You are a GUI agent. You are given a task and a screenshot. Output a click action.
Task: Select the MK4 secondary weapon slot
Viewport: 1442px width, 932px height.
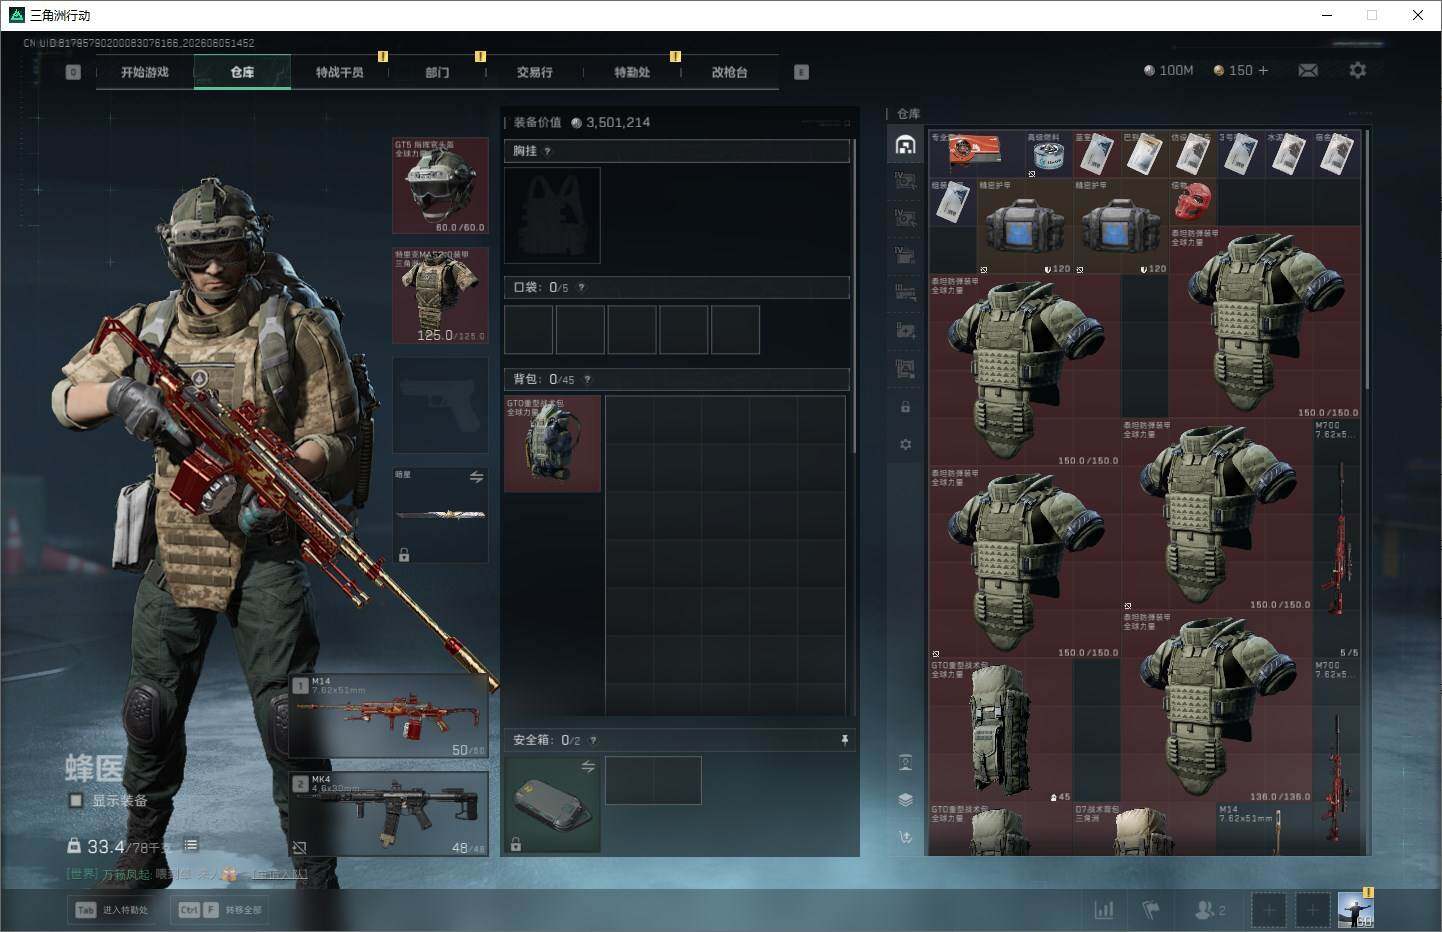pos(390,814)
